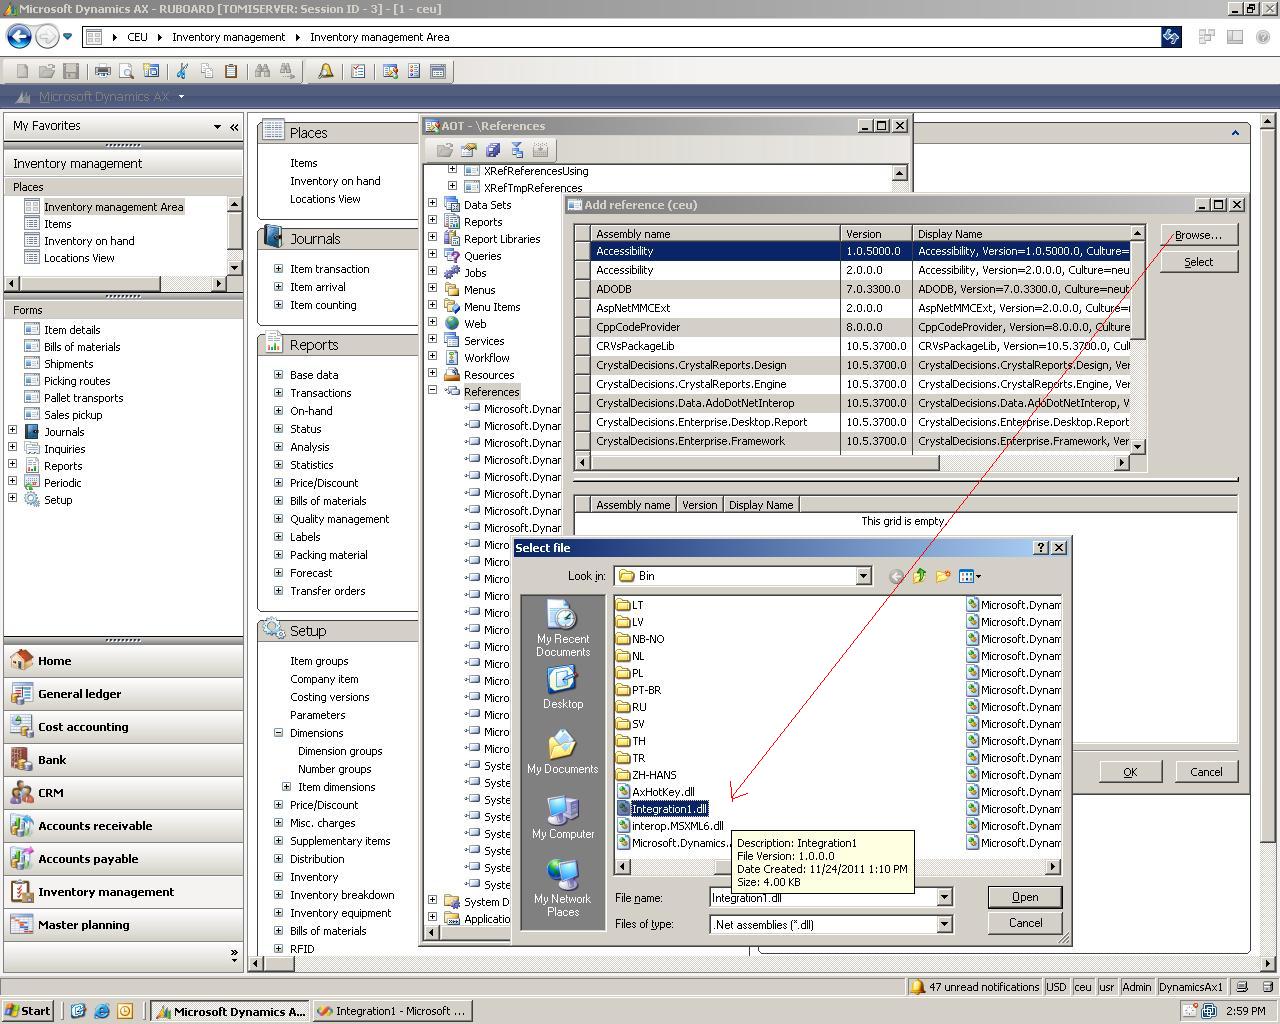Viewport: 1280px width, 1024px height.
Task: Go to My Network Places shortcut
Action: pos(563,888)
